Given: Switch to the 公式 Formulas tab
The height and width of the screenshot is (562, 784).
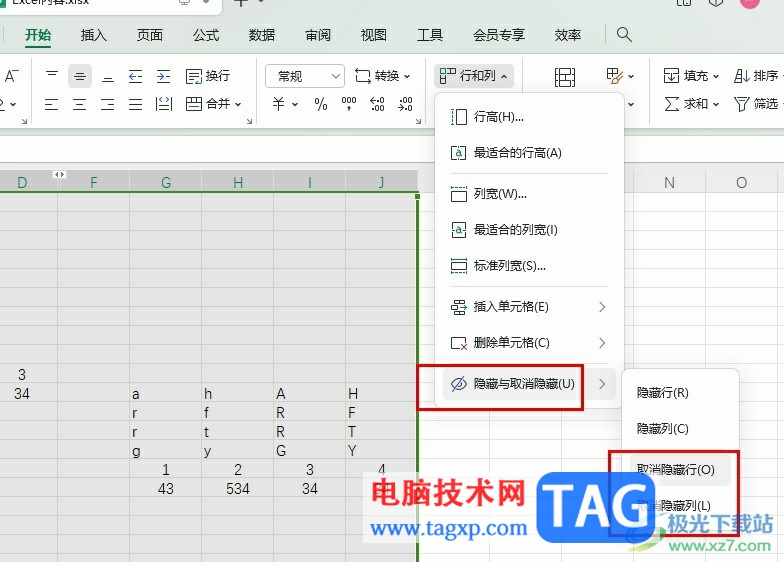Looking at the screenshot, I should pyautogui.click(x=206, y=35).
